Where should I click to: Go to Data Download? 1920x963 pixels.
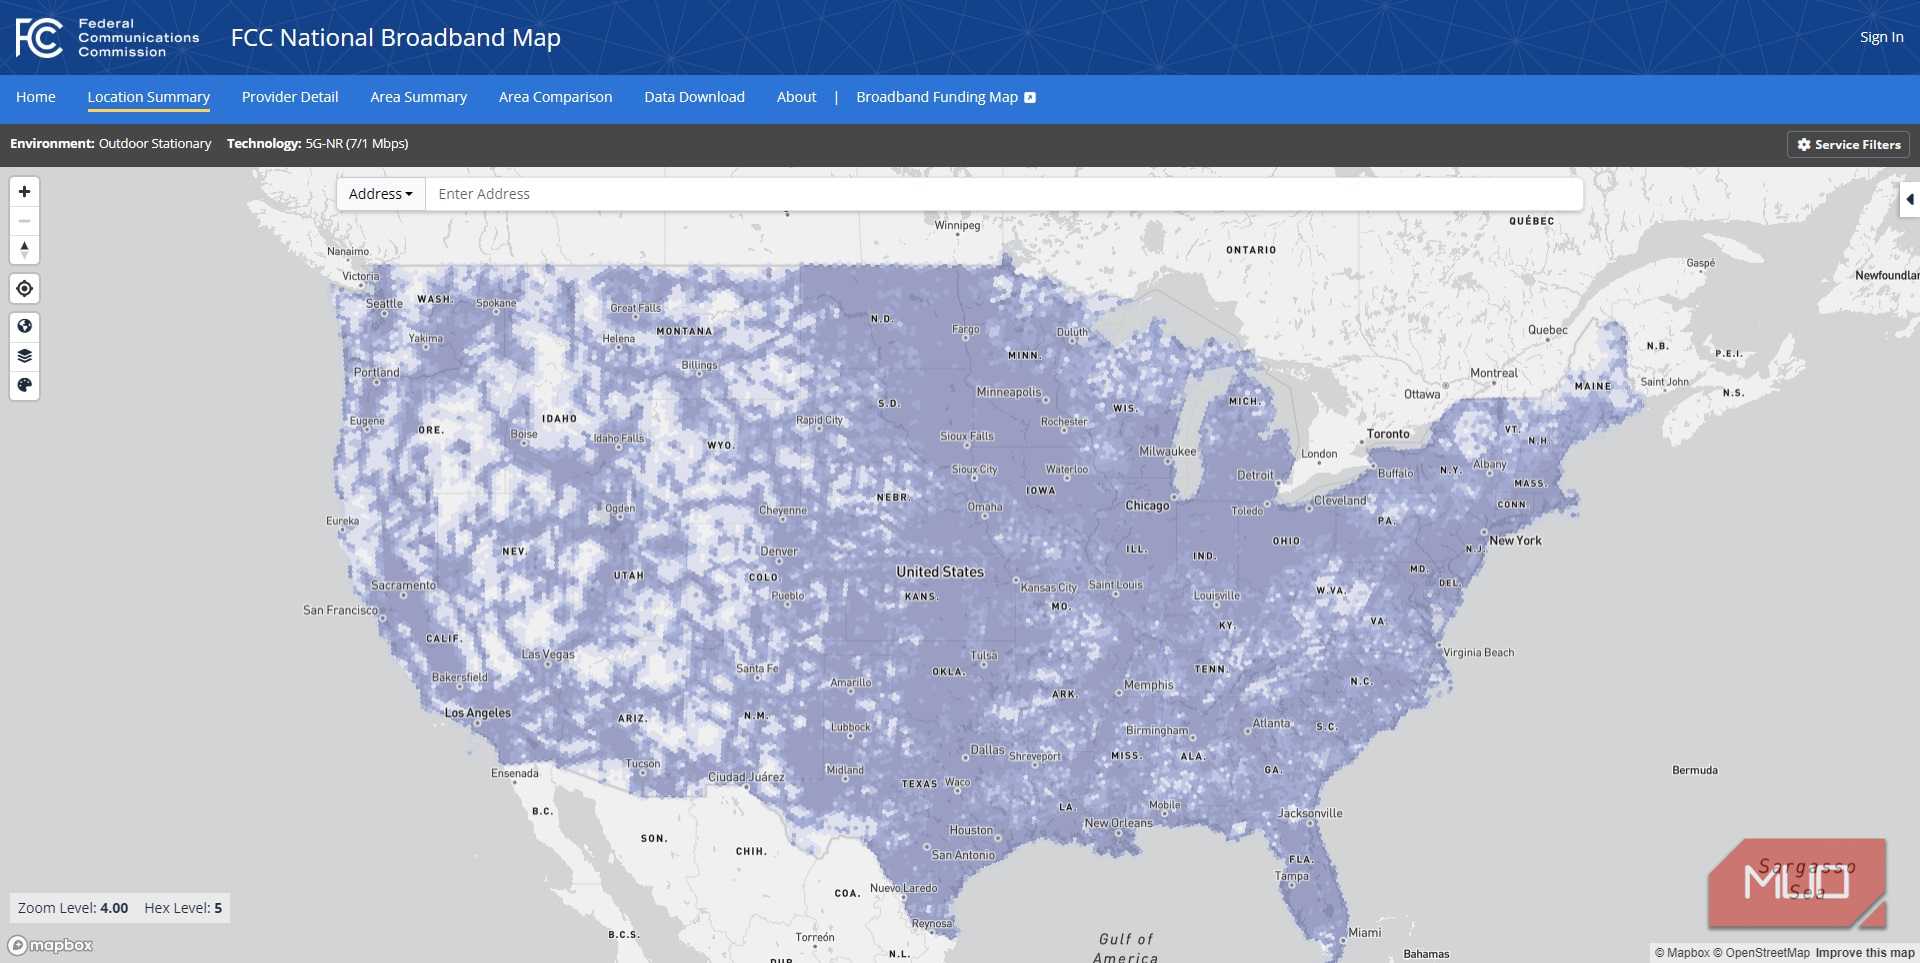point(694,97)
